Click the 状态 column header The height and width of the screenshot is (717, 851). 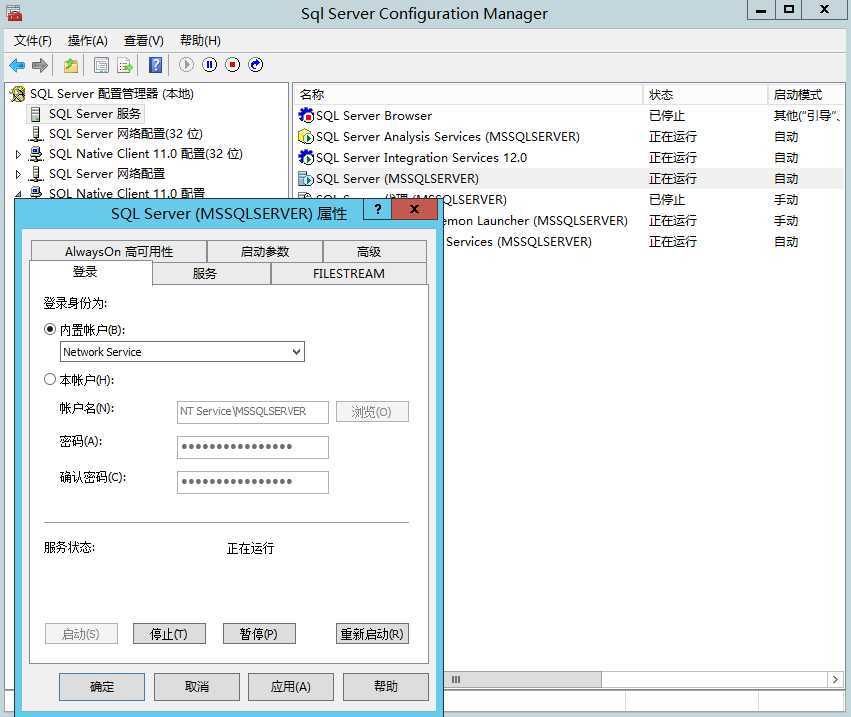[706, 94]
